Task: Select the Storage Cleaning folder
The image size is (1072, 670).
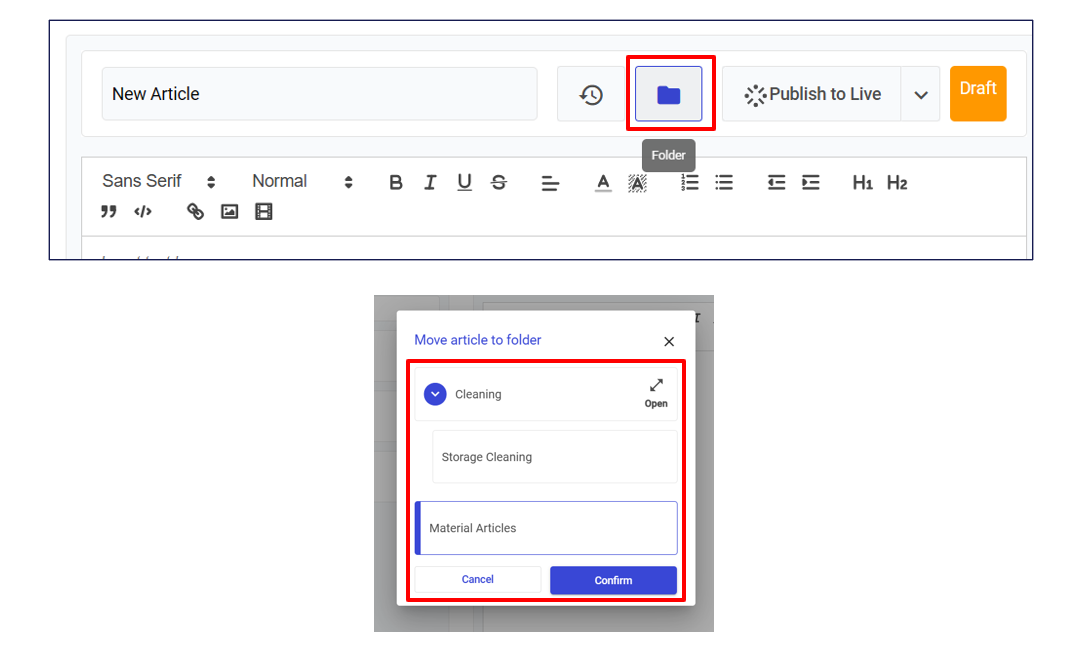Action: click(x=554, y=457)
